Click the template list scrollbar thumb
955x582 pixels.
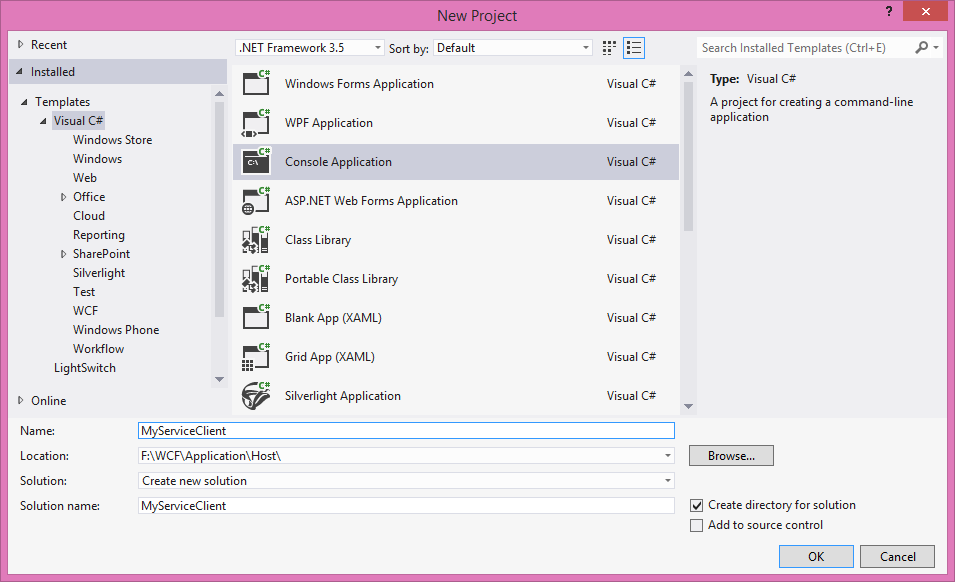pos(688,156)
